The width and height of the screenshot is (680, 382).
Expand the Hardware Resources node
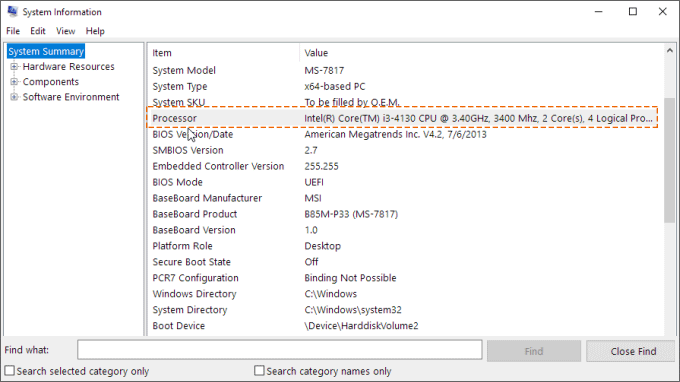pyautogui.click(x=14, y=67)
